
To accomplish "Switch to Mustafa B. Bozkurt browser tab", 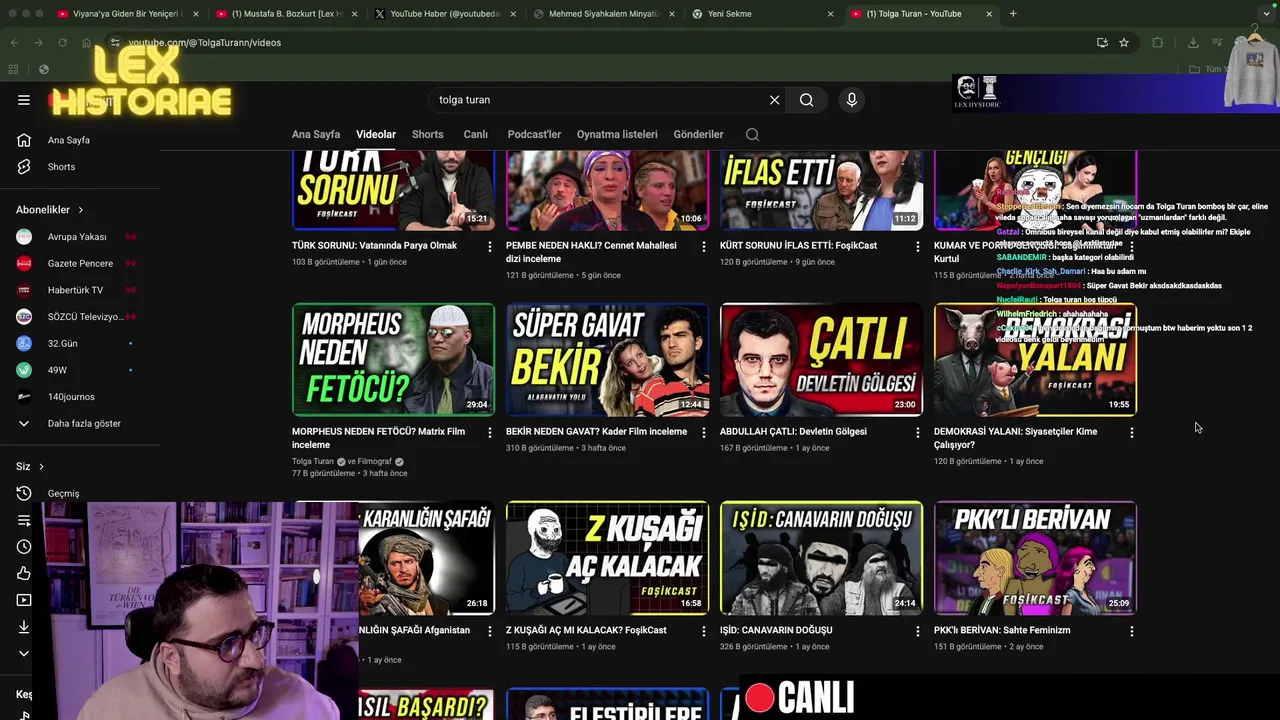I will pyautogui.click(x=288, y=14).
